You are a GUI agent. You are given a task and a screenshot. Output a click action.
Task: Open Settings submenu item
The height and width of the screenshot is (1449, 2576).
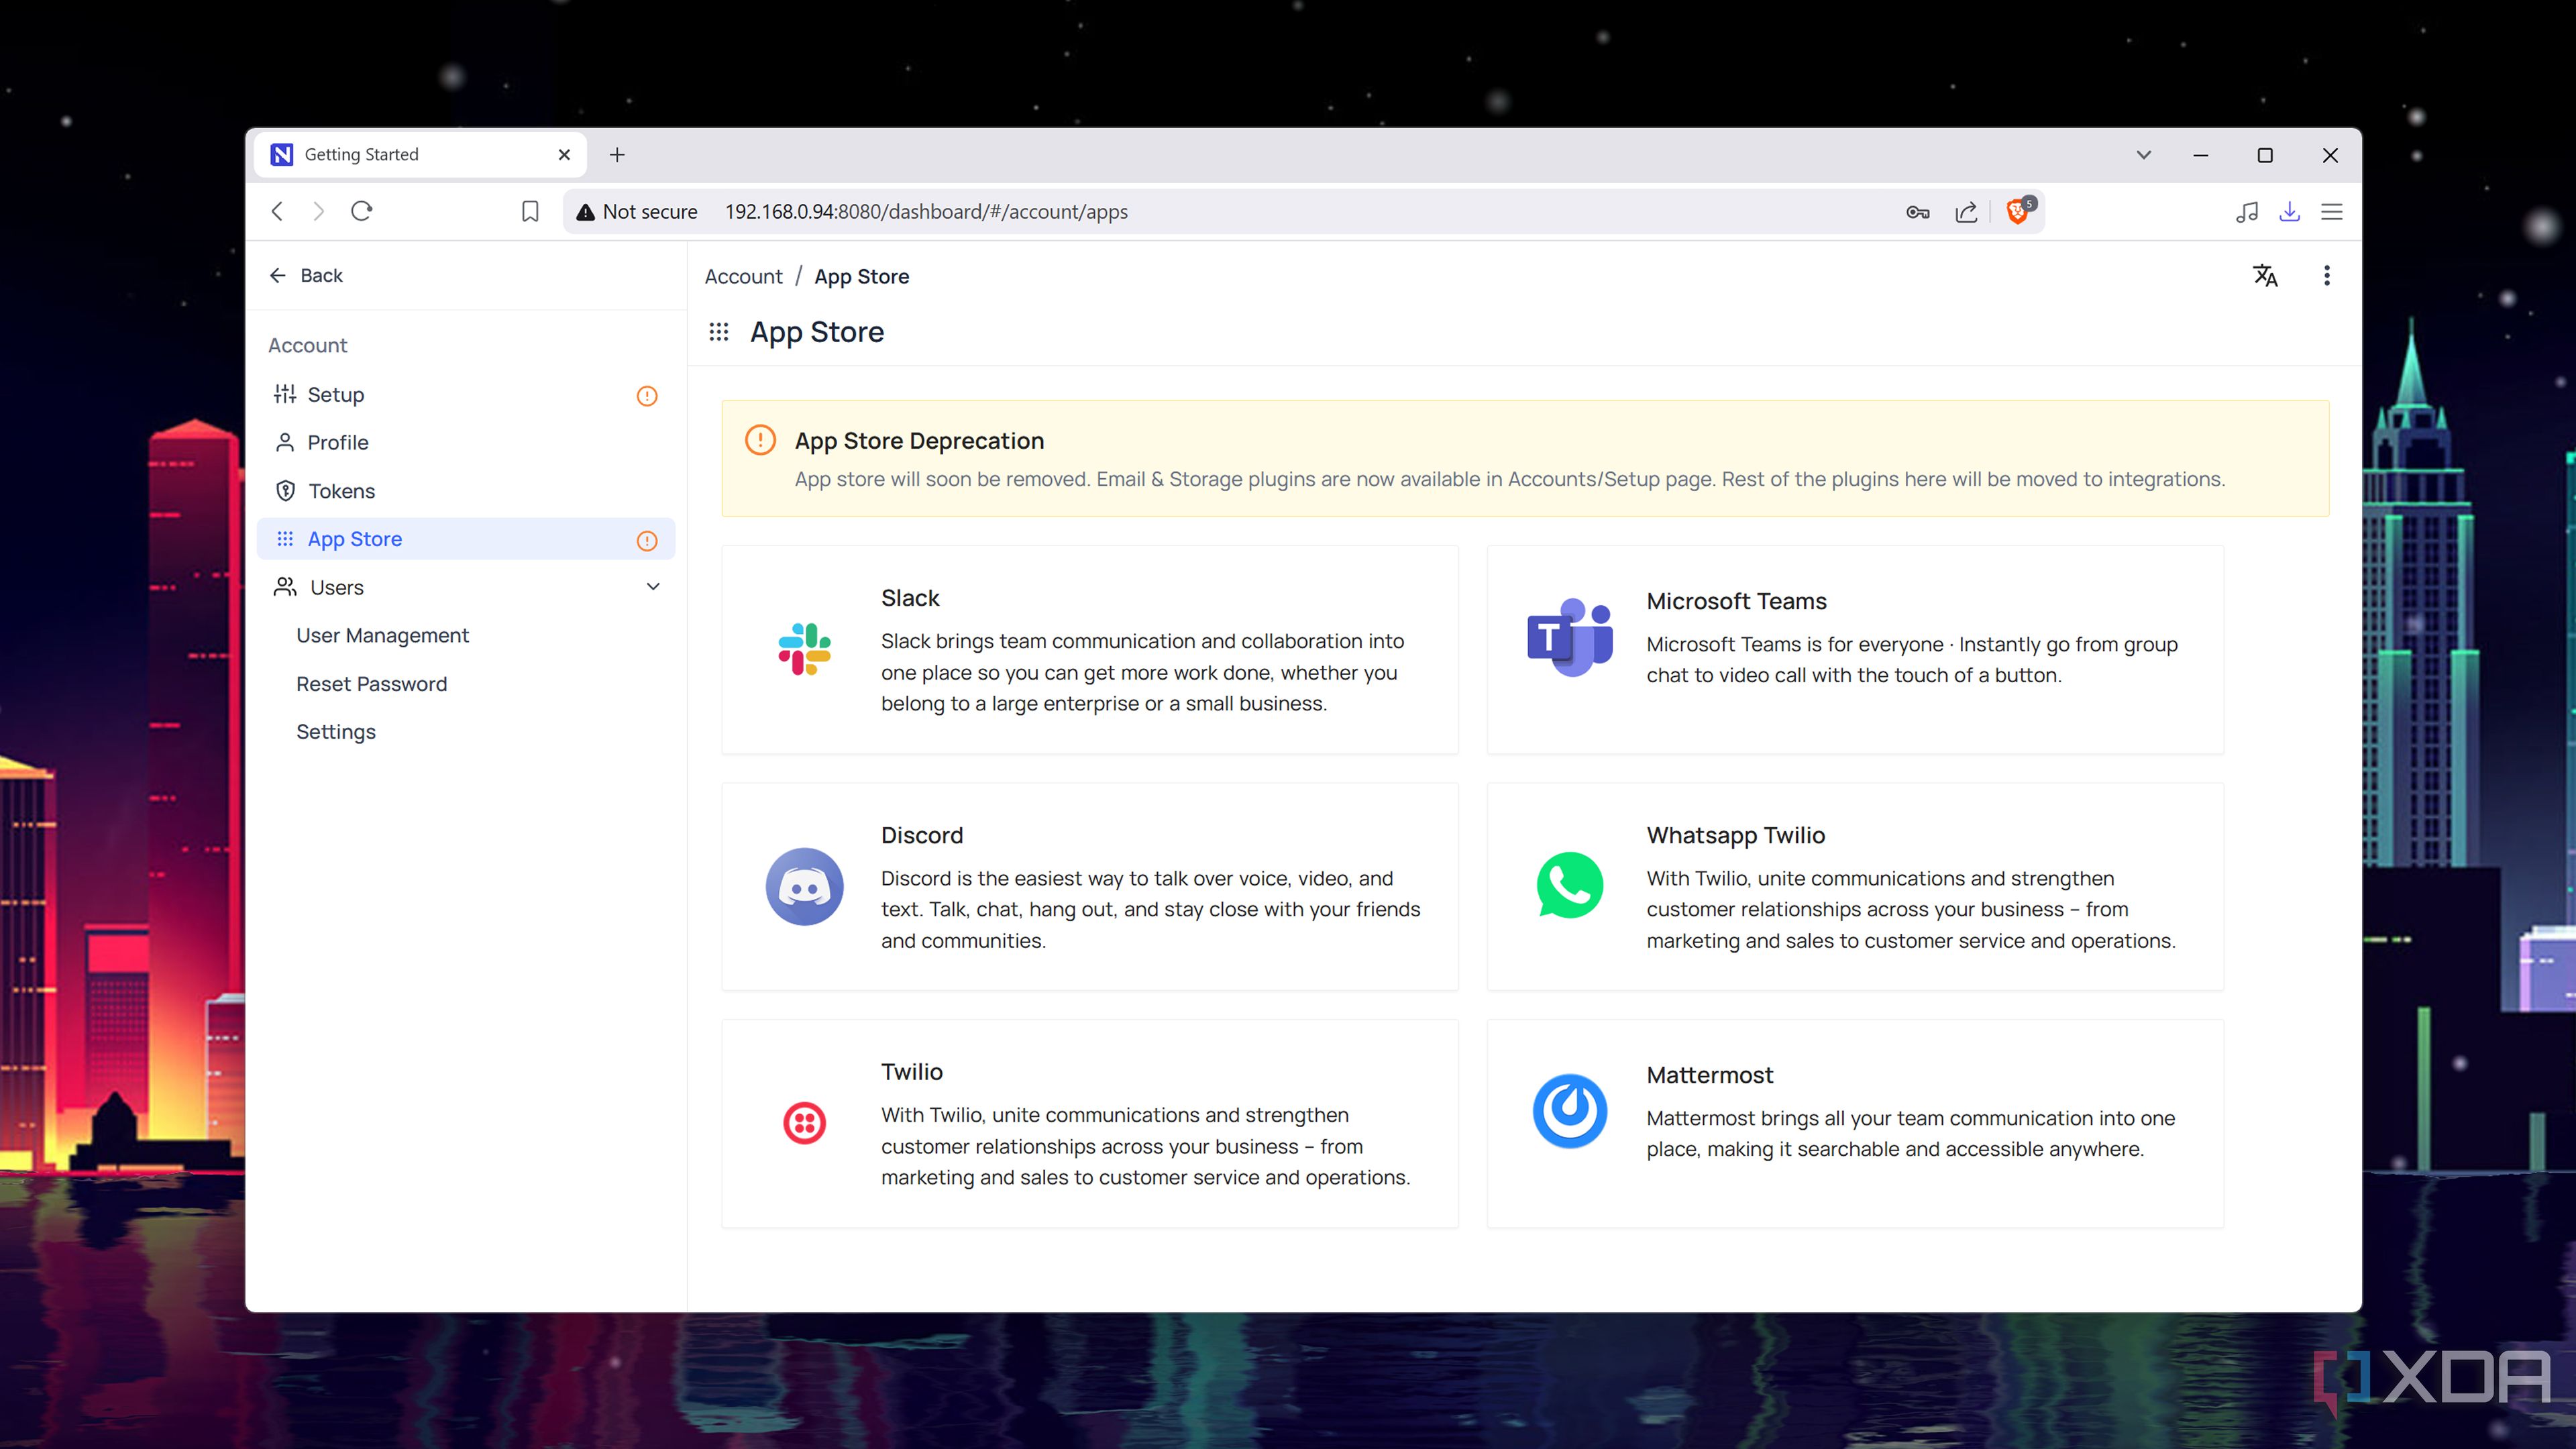tap(336, 732)
